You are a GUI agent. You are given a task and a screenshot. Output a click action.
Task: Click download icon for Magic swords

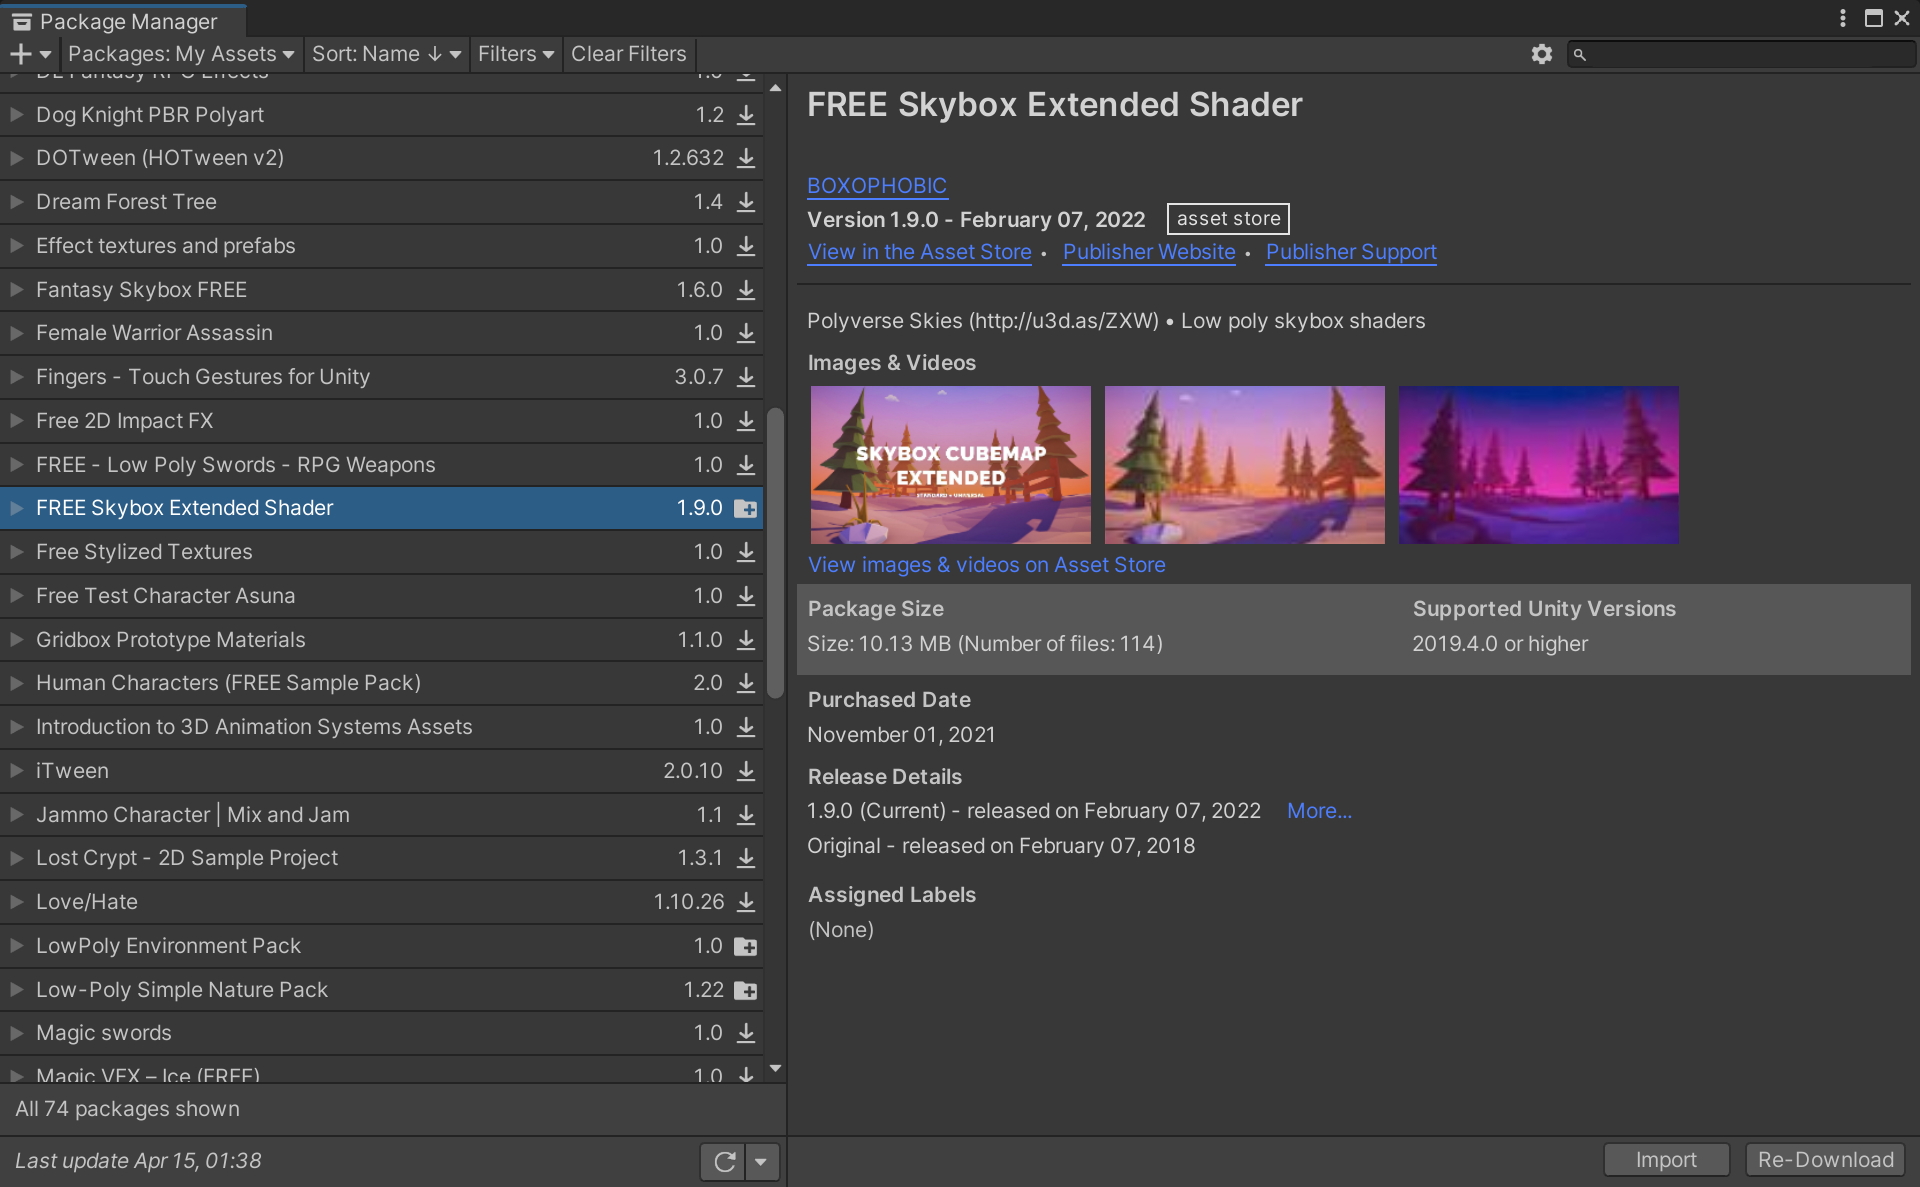746,1033
